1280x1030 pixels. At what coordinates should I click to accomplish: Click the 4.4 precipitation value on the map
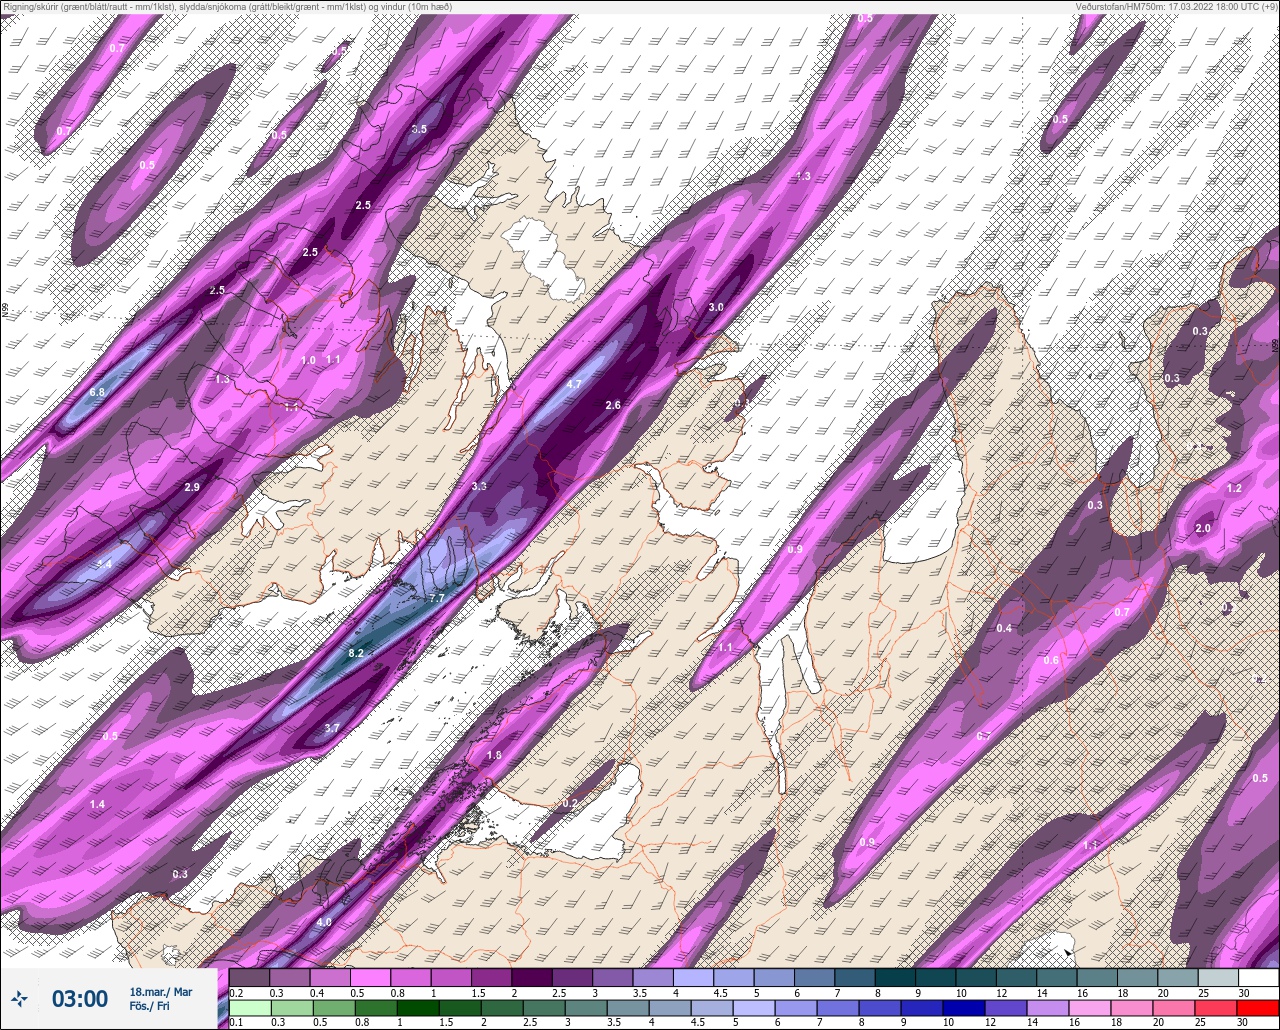tap(105, 564)
